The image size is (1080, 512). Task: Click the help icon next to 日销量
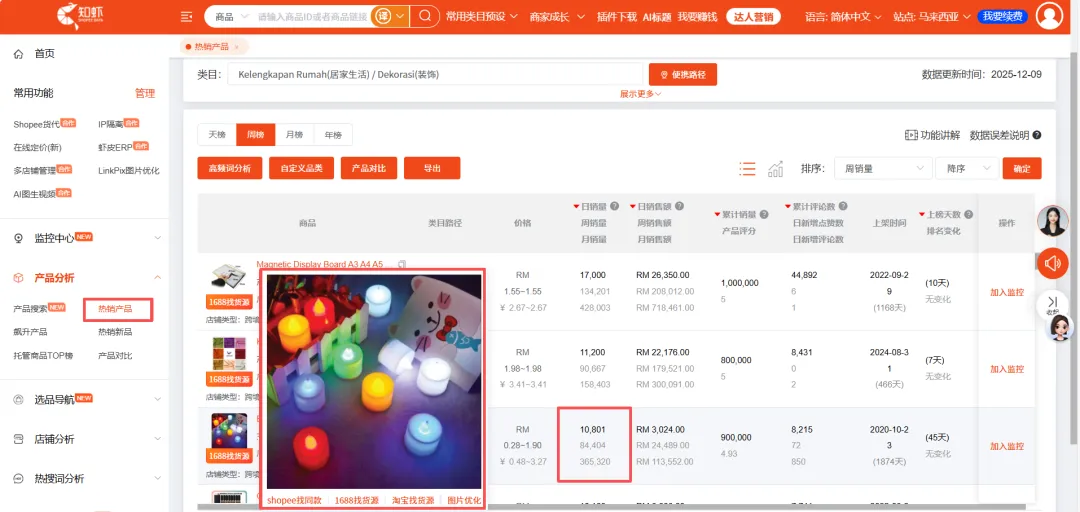[x=614, y=206]
